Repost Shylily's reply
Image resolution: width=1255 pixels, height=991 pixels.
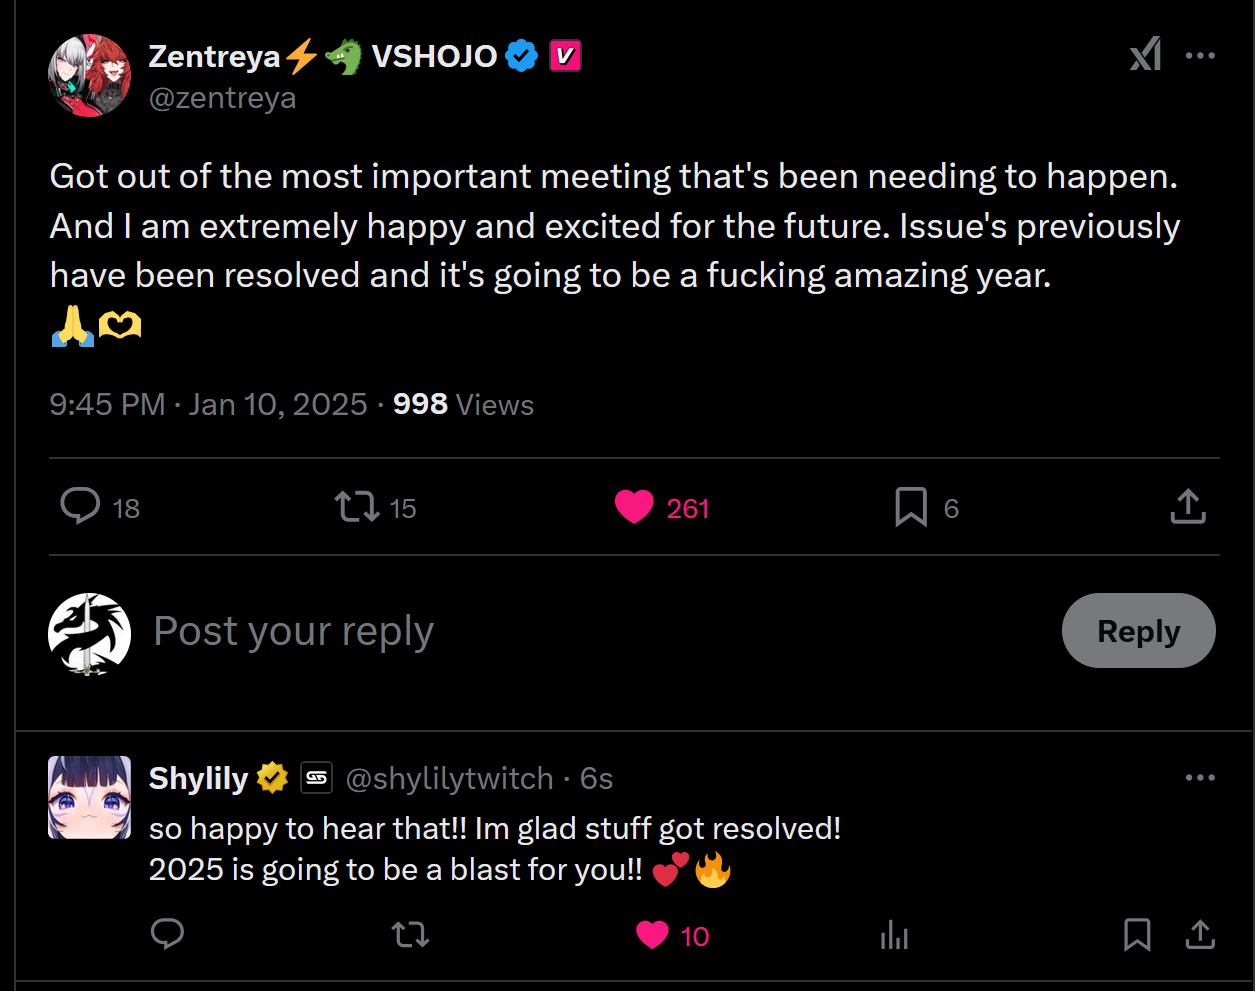410,935
